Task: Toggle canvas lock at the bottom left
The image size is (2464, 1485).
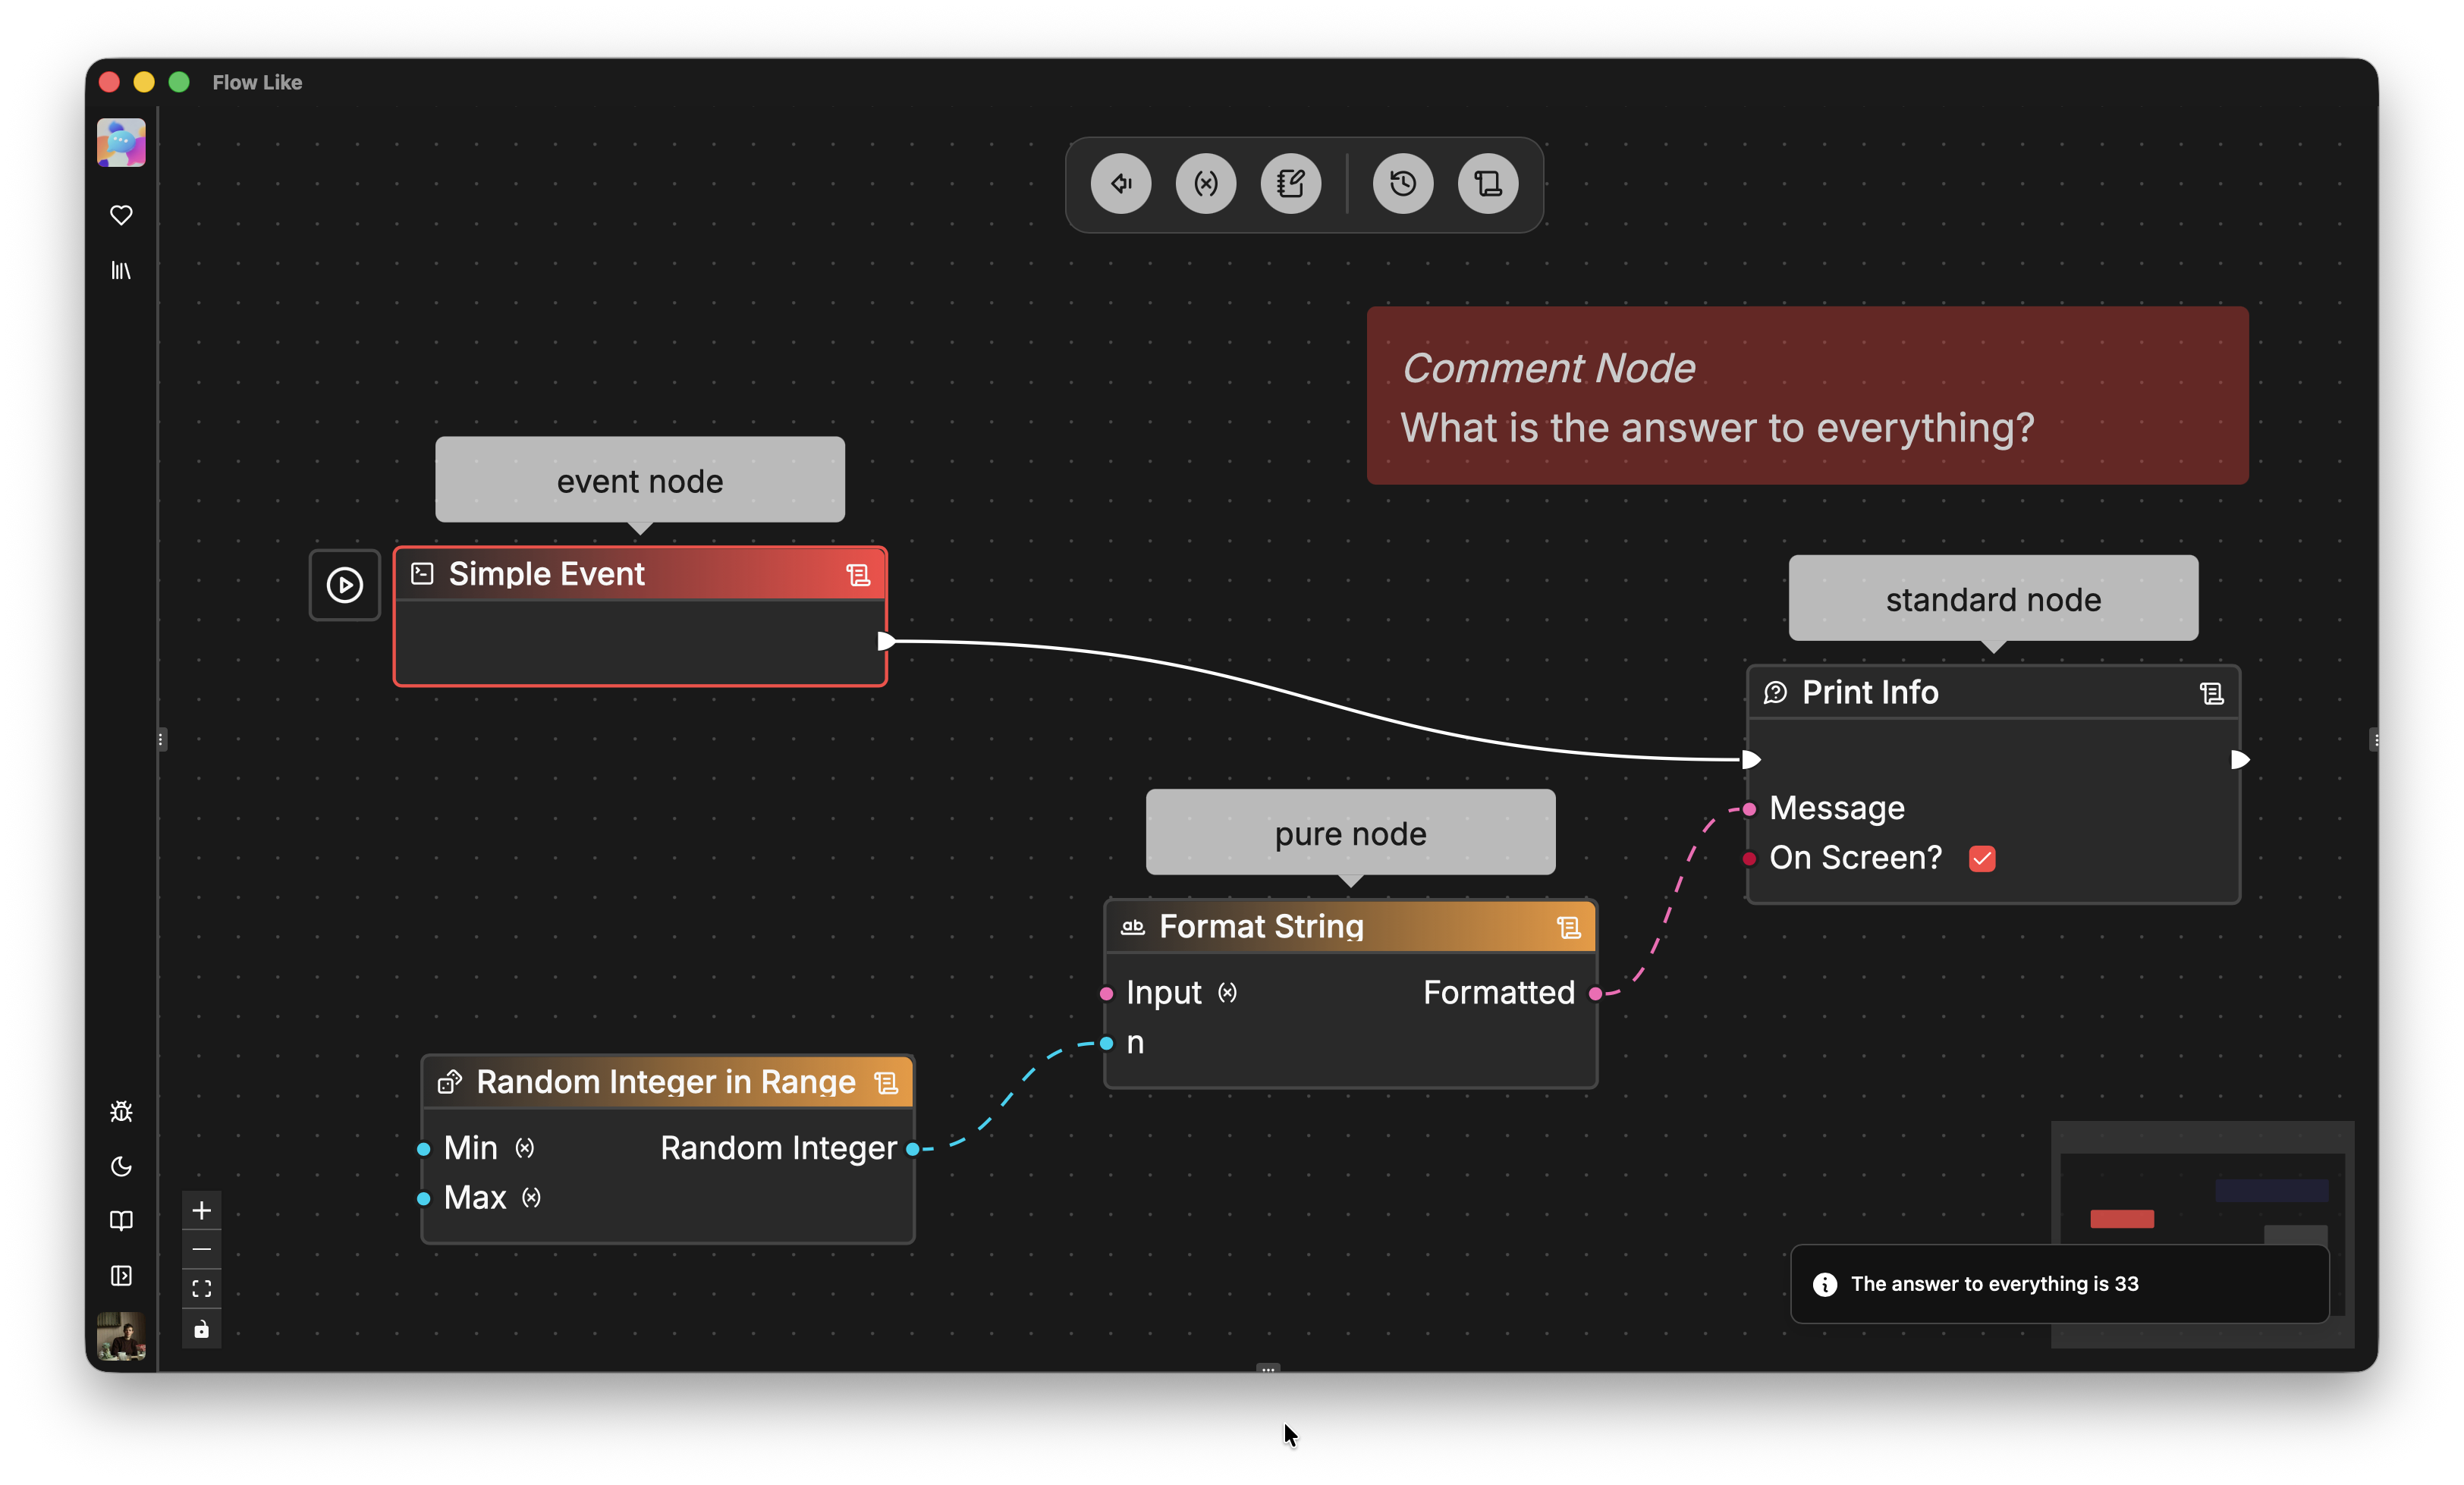Action: [x=201, y=1329]
